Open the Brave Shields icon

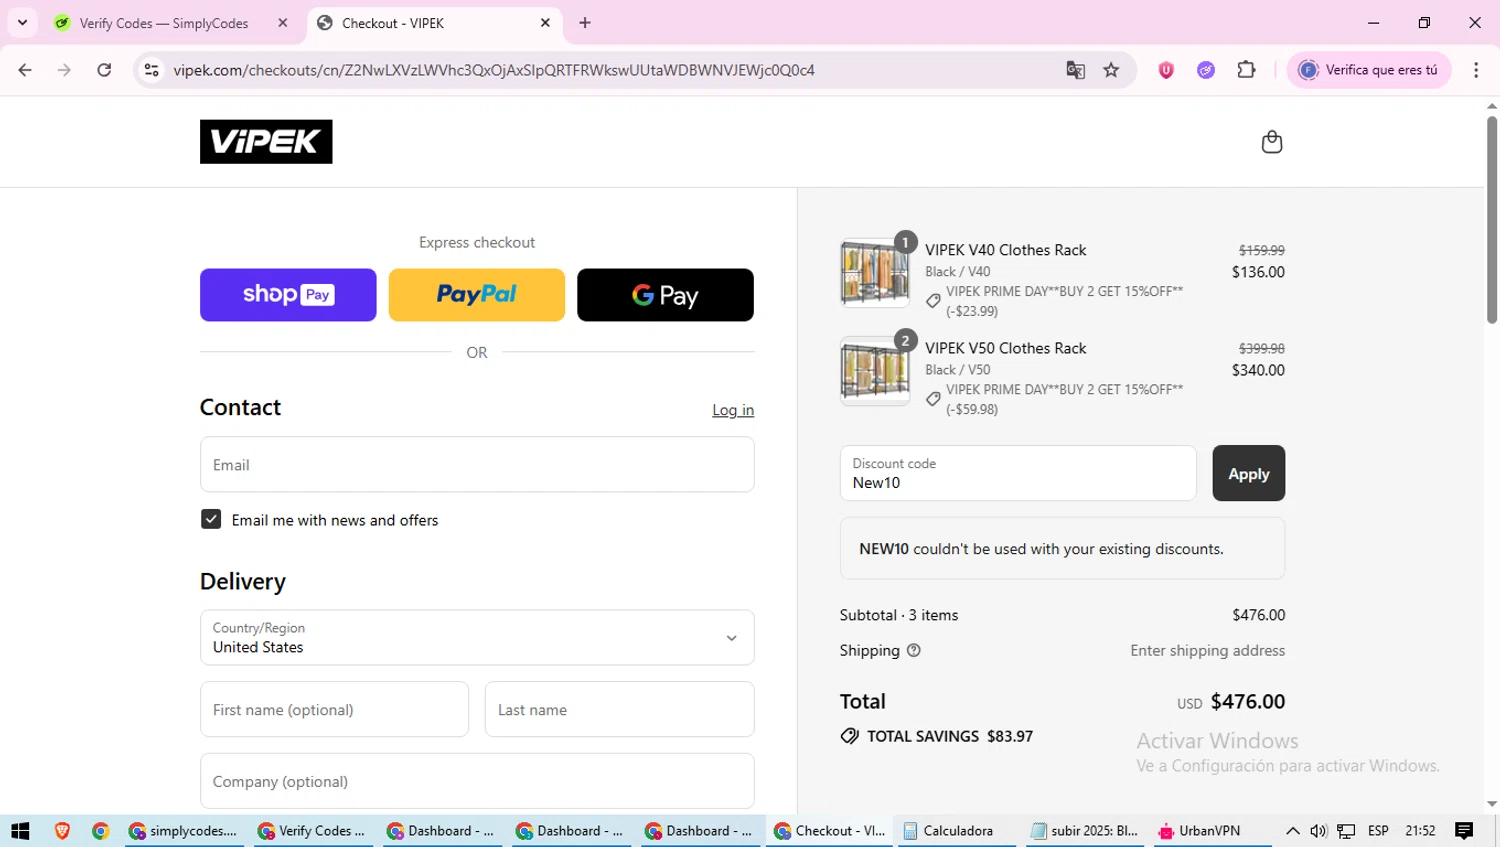(x=1166, y=70)
